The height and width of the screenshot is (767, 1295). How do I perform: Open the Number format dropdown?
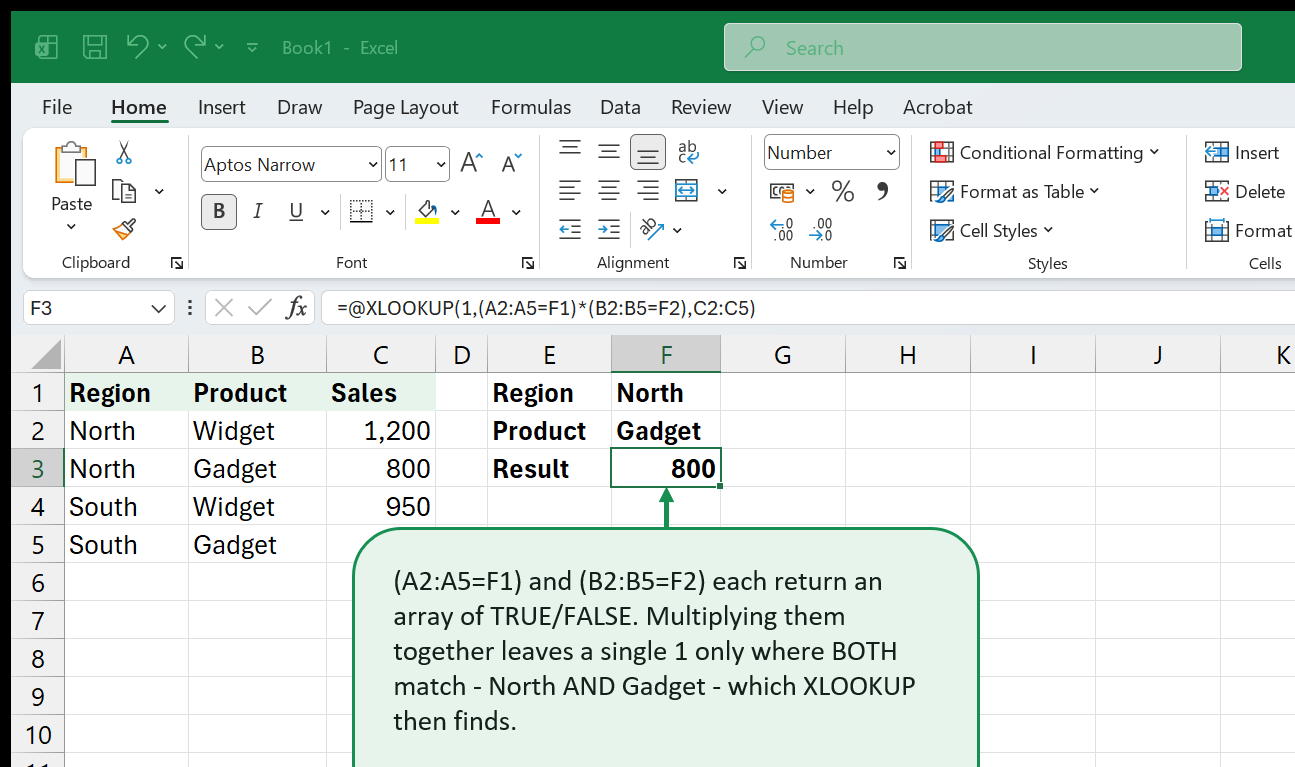coord(891,153)
